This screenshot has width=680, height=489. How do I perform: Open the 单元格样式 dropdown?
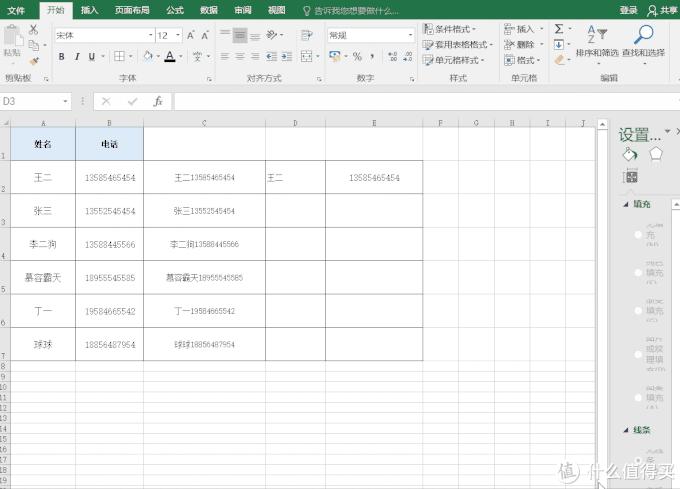tap(454, 60)
